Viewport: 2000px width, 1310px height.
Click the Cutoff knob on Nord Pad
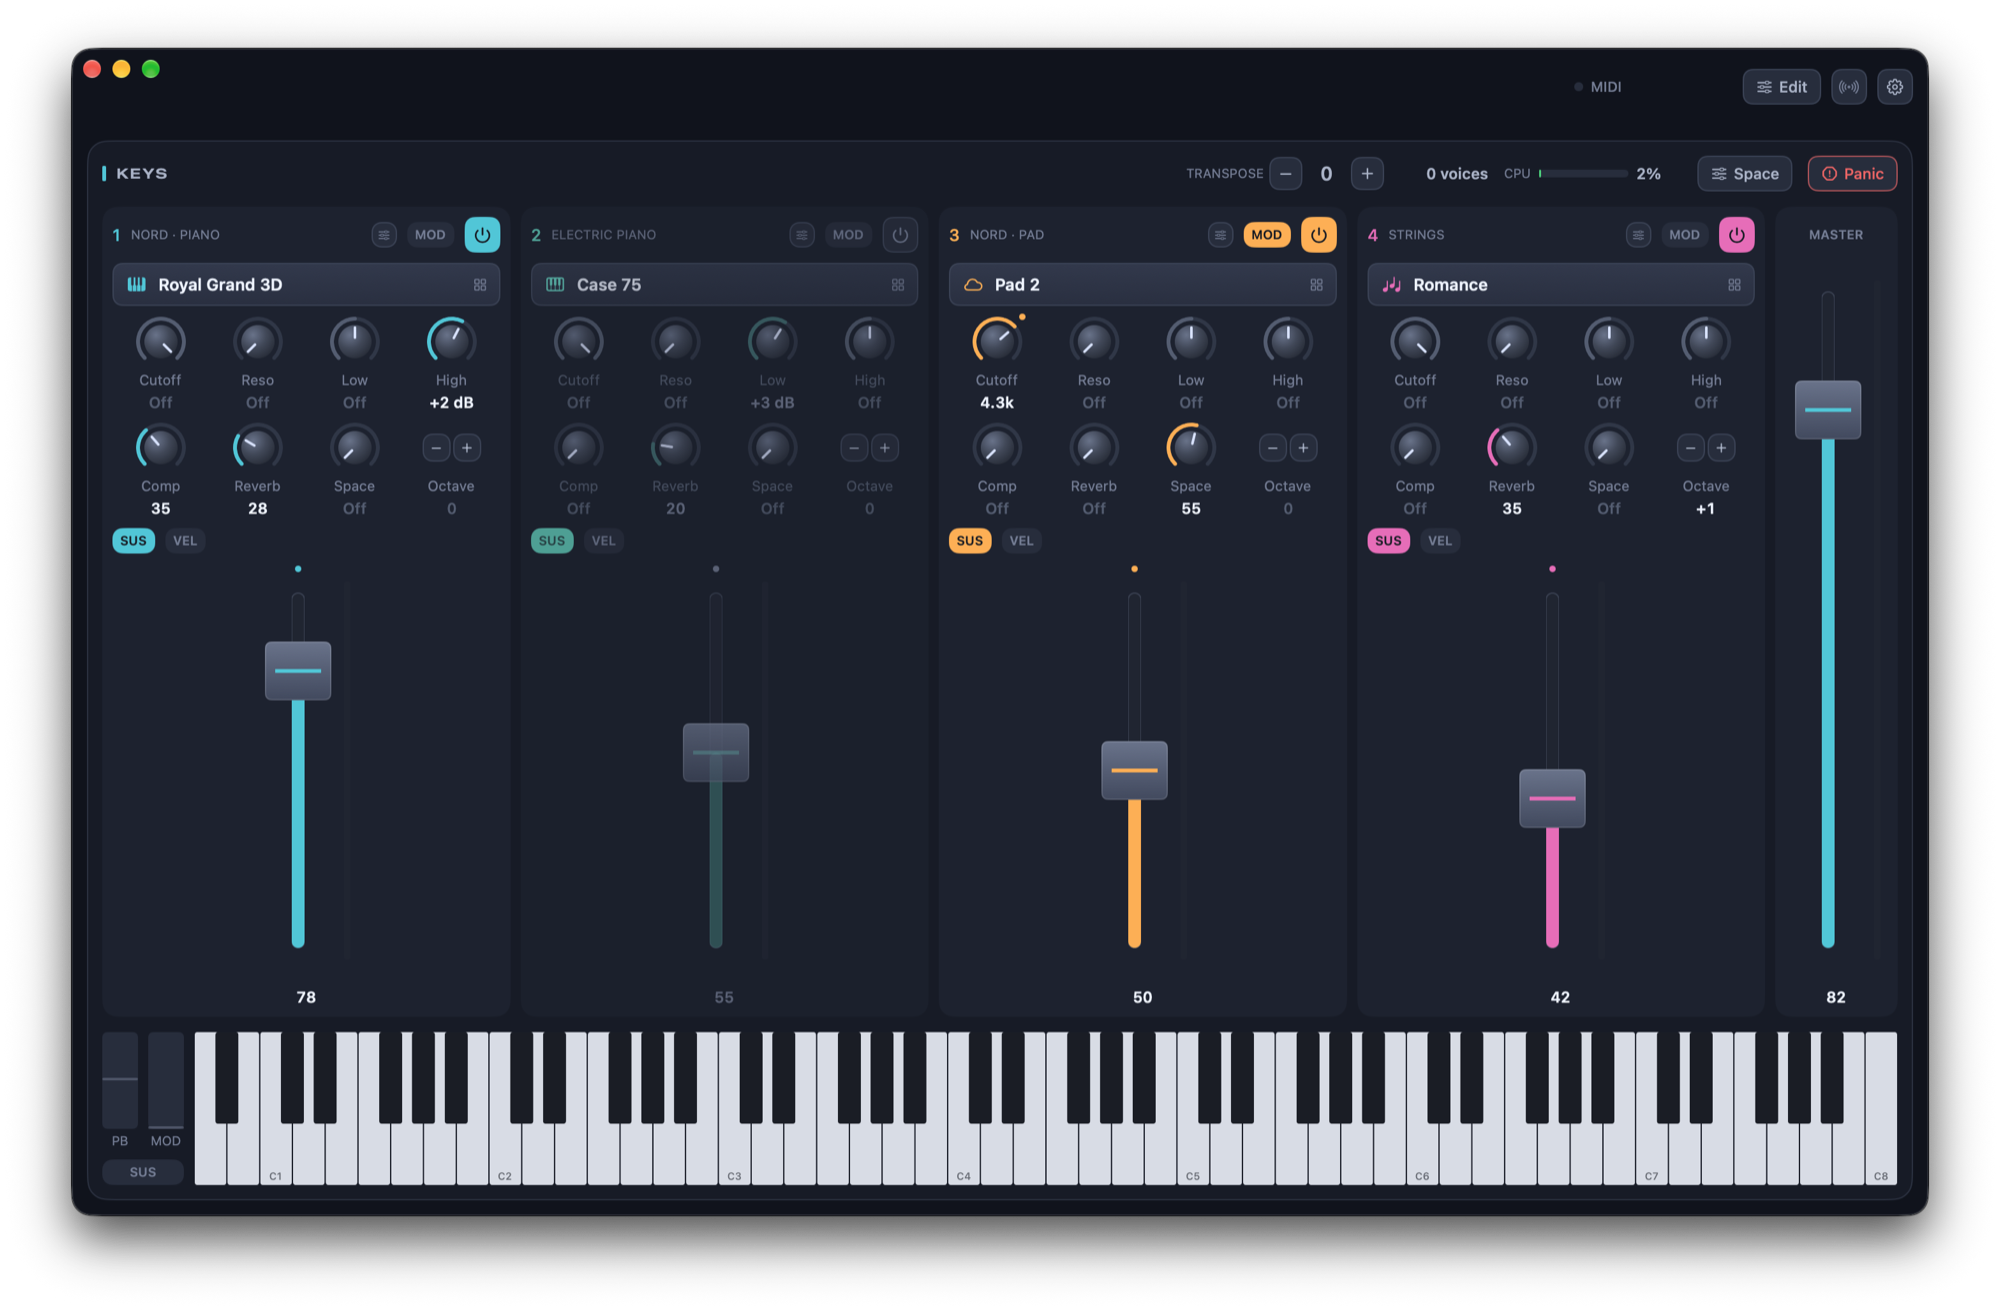pos(997,342)
